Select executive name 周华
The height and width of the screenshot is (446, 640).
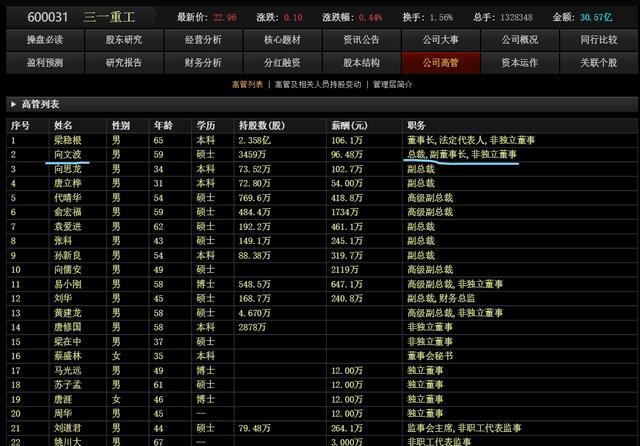coord(63,413)
